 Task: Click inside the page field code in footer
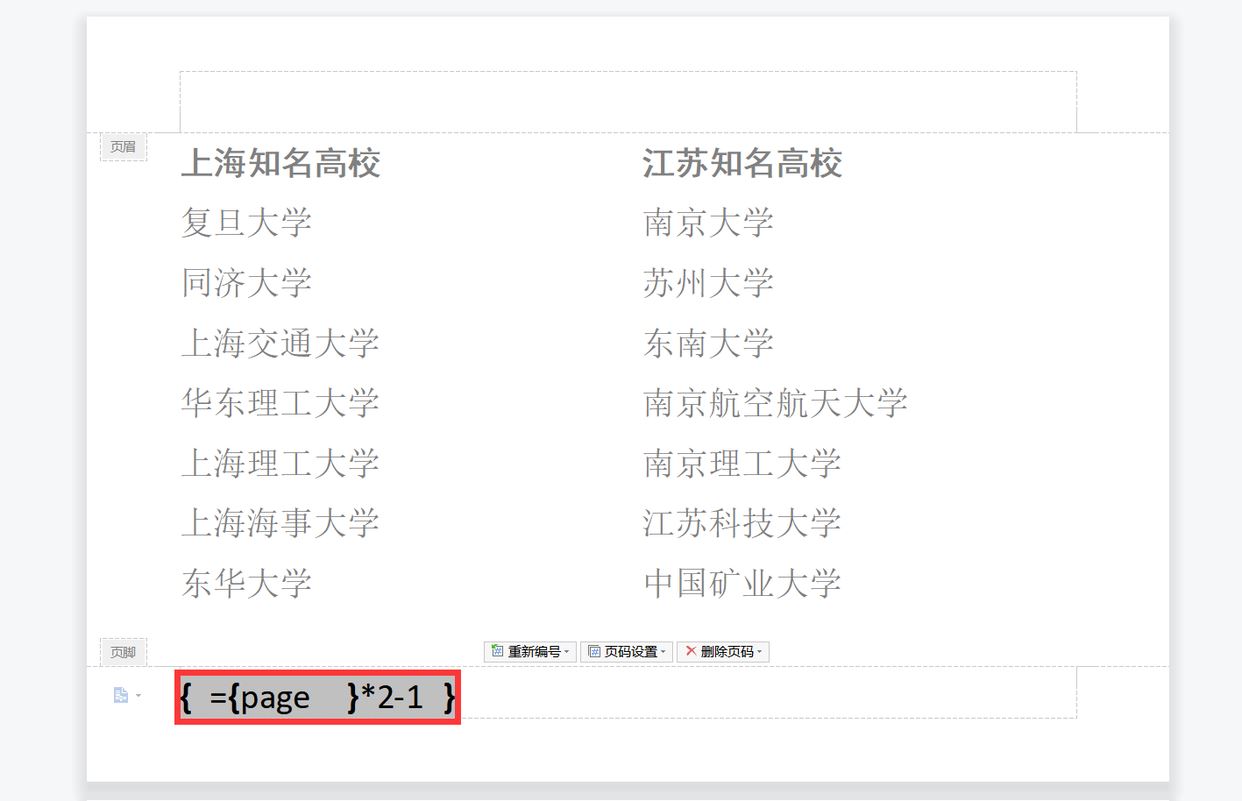click(318, 697)
